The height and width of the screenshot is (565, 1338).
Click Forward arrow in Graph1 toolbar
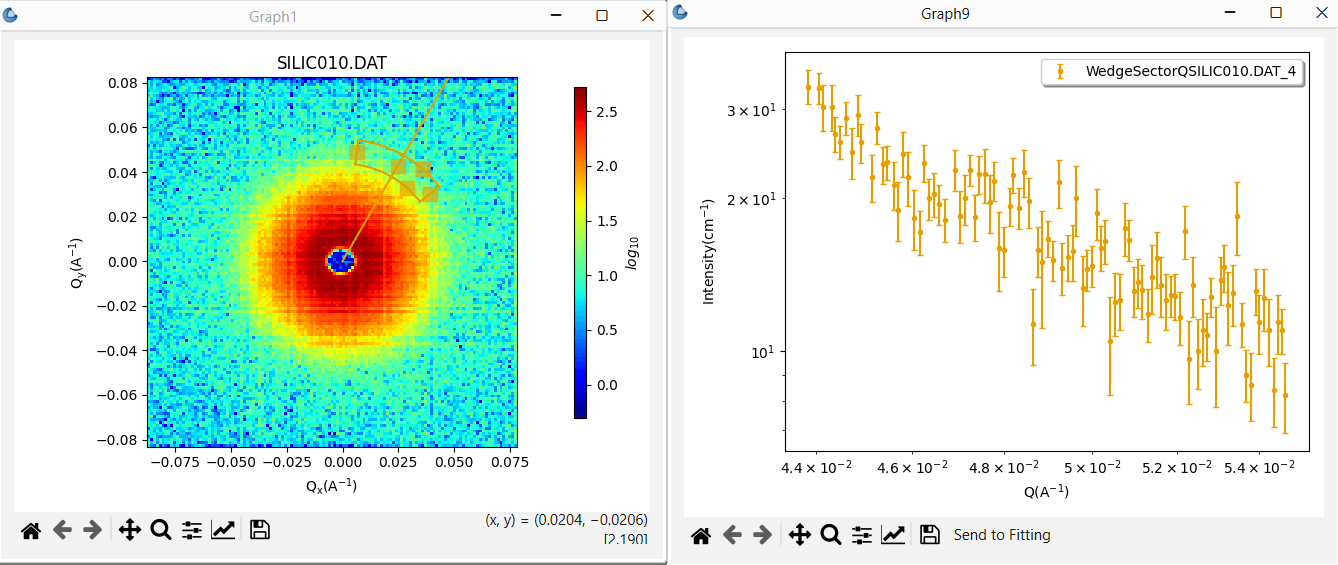point(92,530)
